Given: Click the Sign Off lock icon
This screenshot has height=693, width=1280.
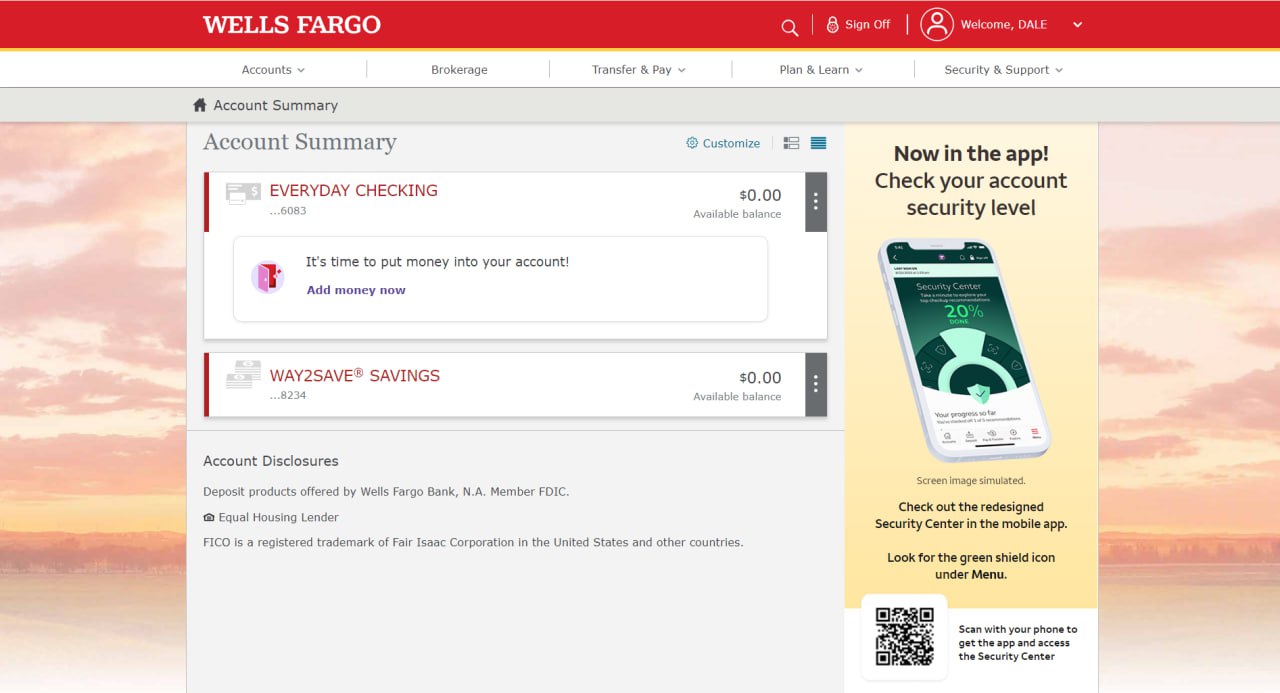Looking at the screenshot, I should point(832,25).
